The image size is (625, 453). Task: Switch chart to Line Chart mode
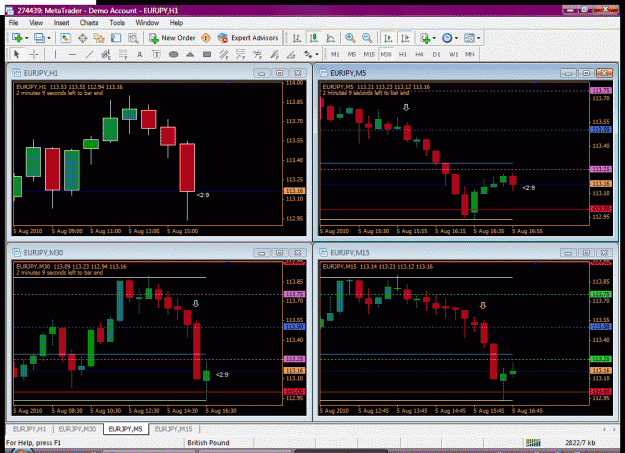(330, 38)
